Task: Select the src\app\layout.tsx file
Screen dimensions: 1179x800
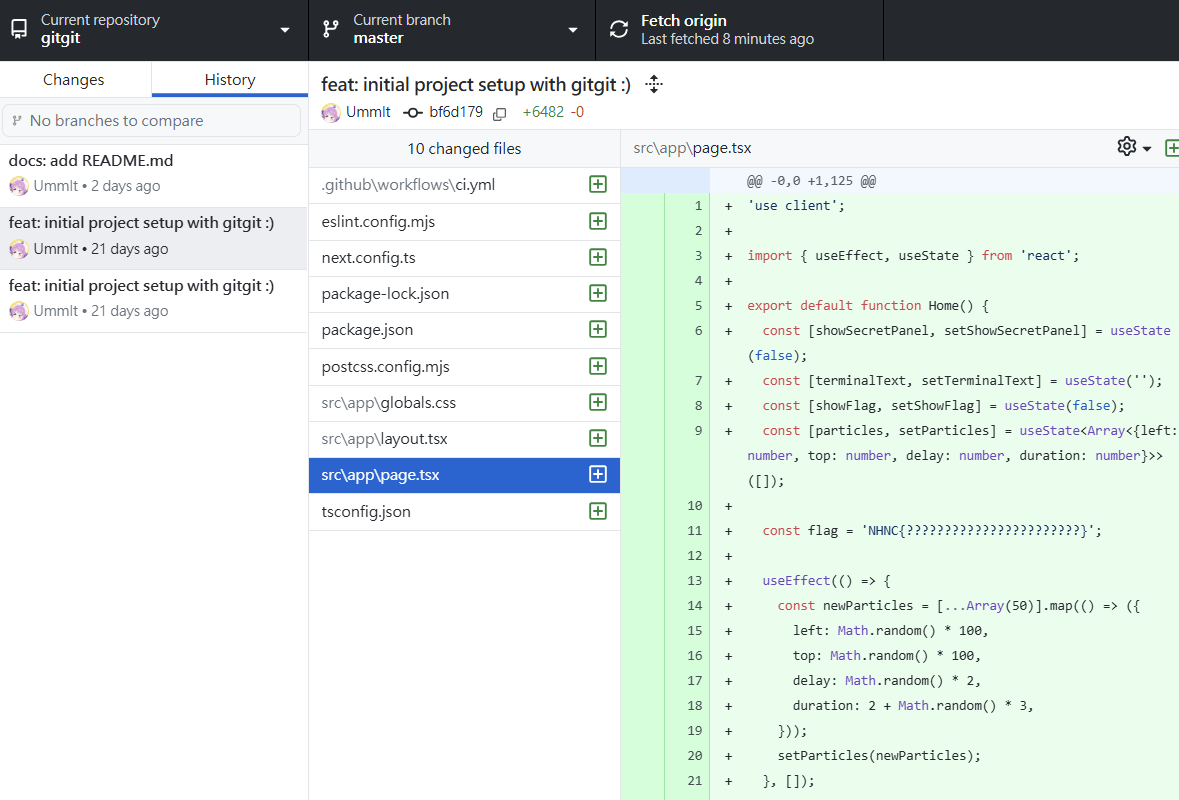Action: tap(464, 439)
